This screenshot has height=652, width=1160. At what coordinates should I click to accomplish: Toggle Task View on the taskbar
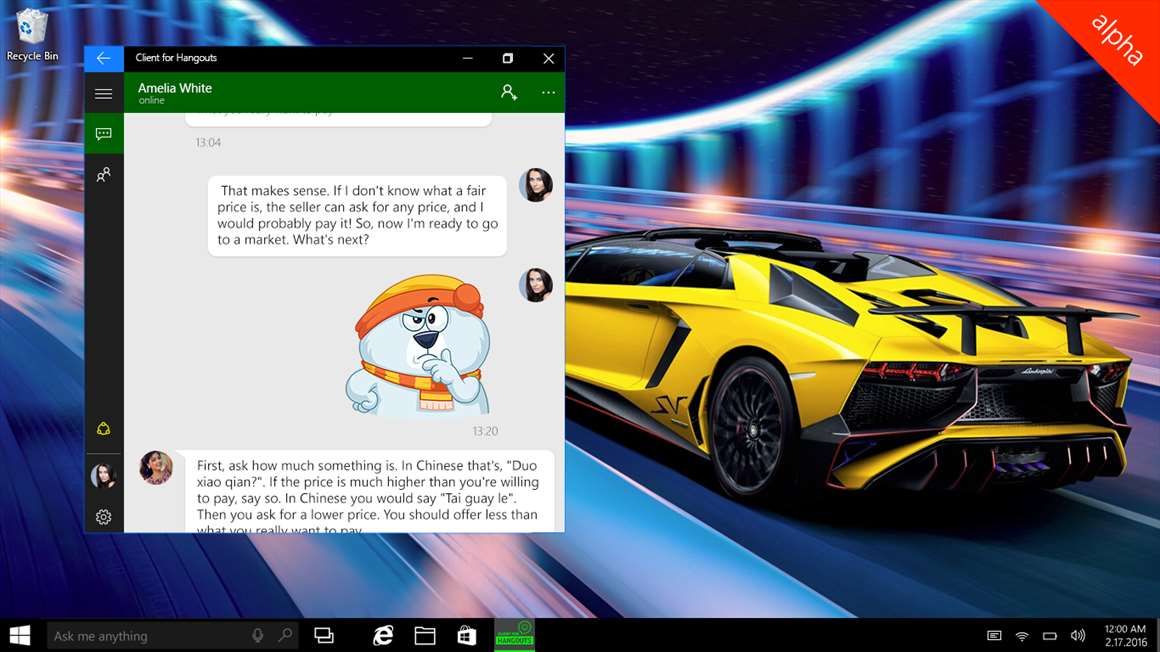324,634
